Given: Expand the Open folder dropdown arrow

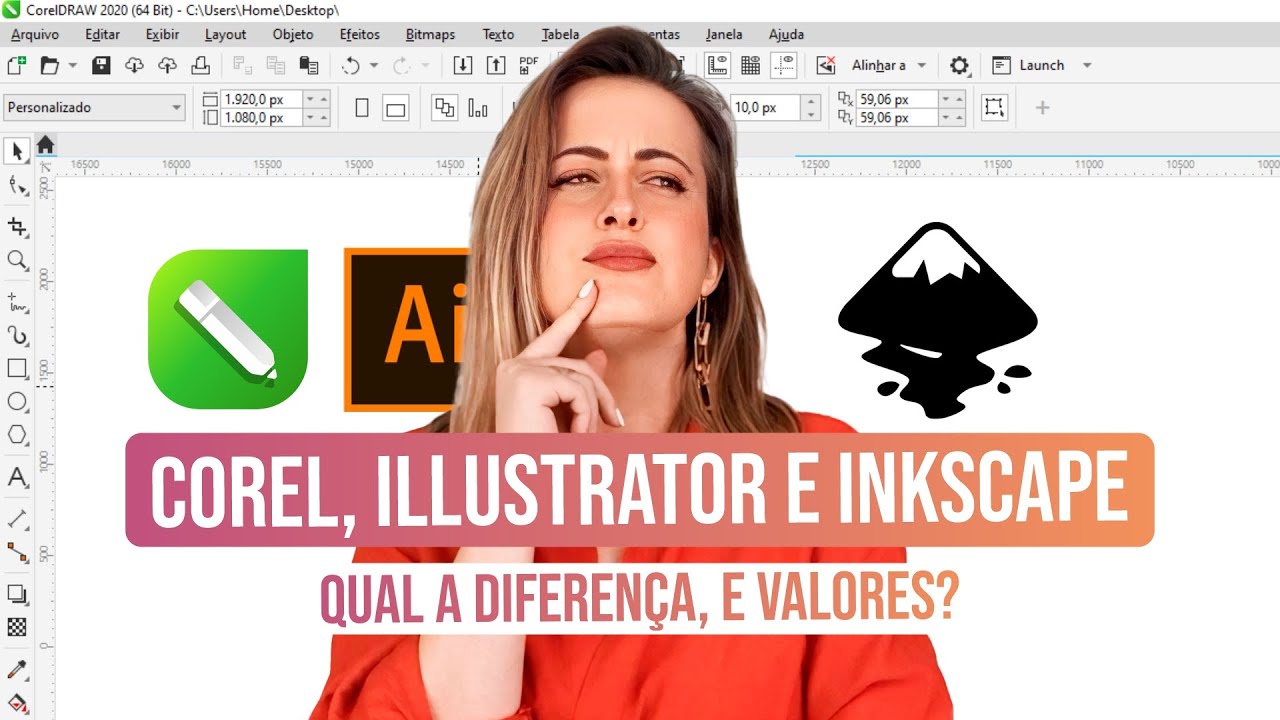Looking at the screenshot, I should (73, 65).
